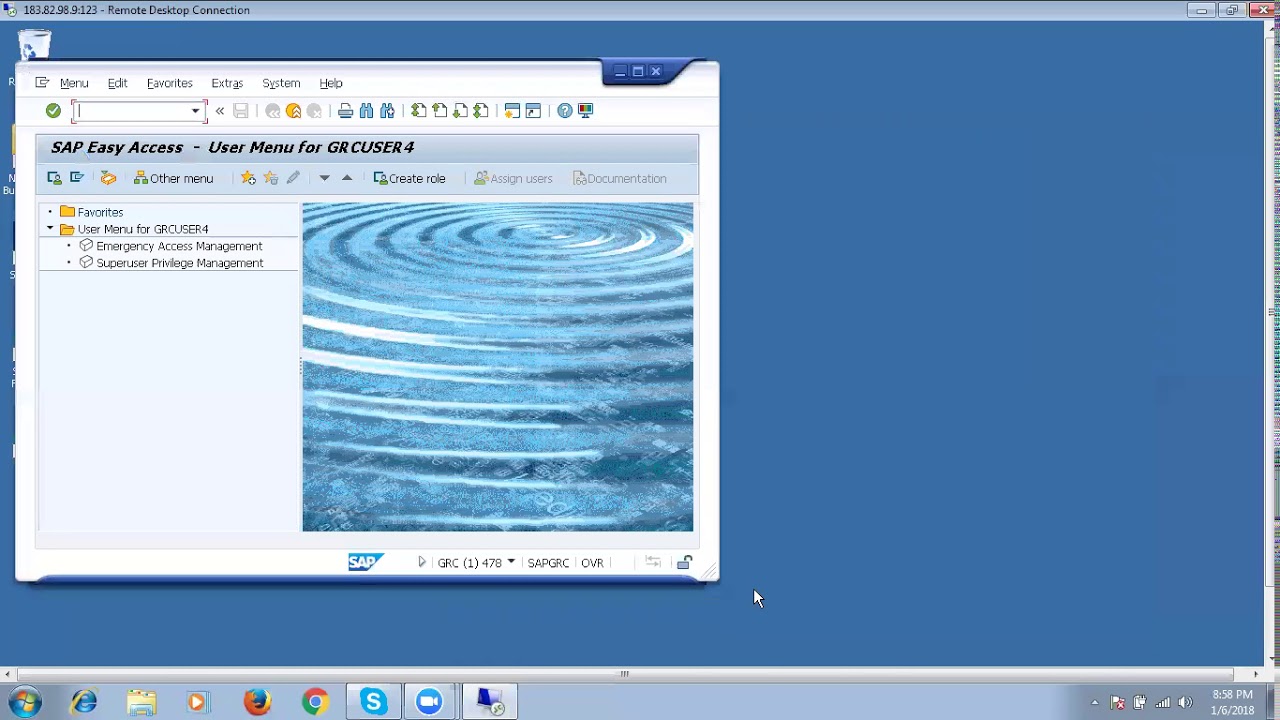
Task: Click the SAP logo in status bar
Action: click(364, 563)
